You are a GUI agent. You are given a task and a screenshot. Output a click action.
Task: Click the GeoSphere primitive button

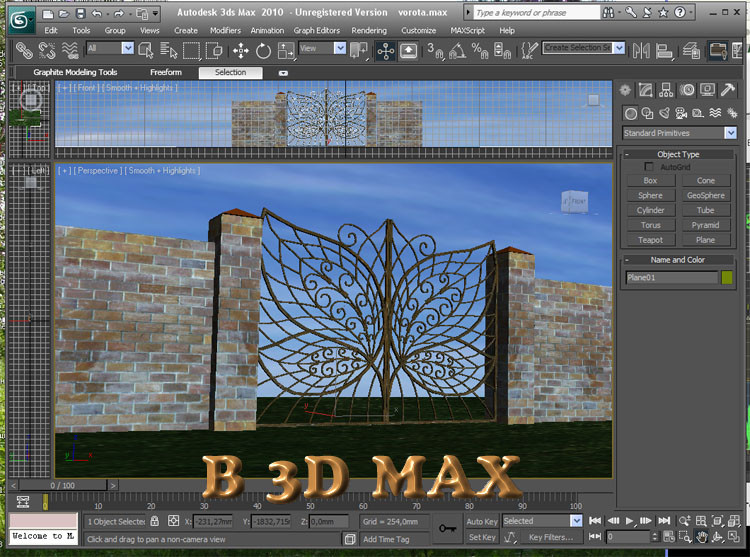(x=706, y=196)
